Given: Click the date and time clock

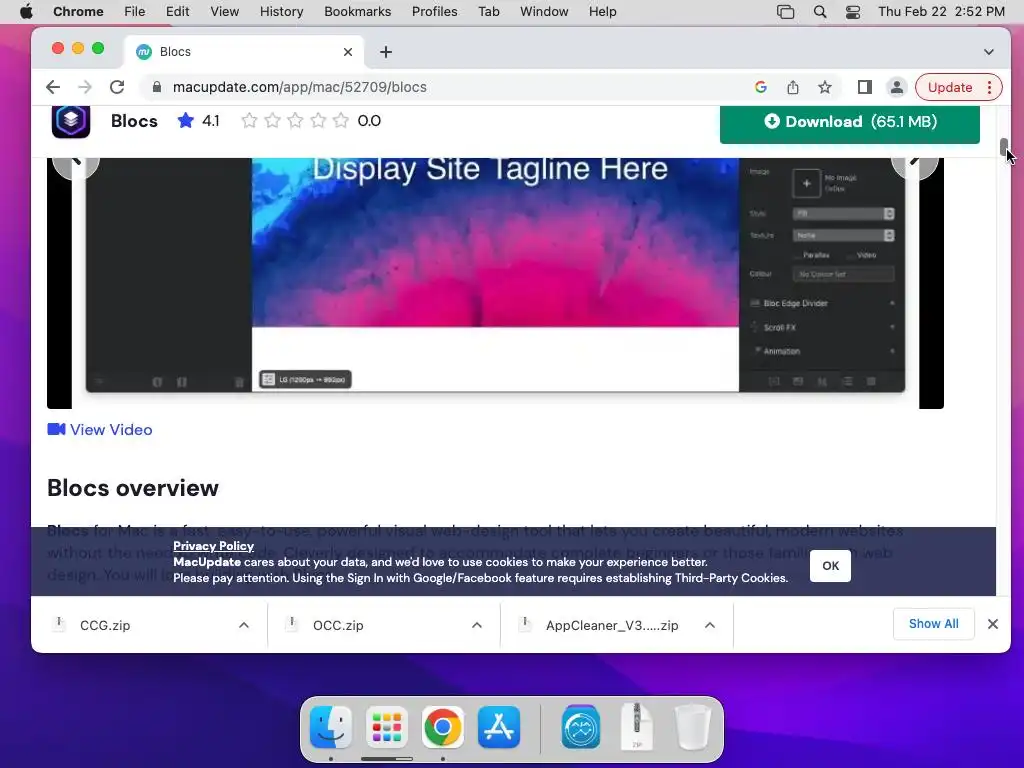Looking at the screenshot, I should pos(941,12).
